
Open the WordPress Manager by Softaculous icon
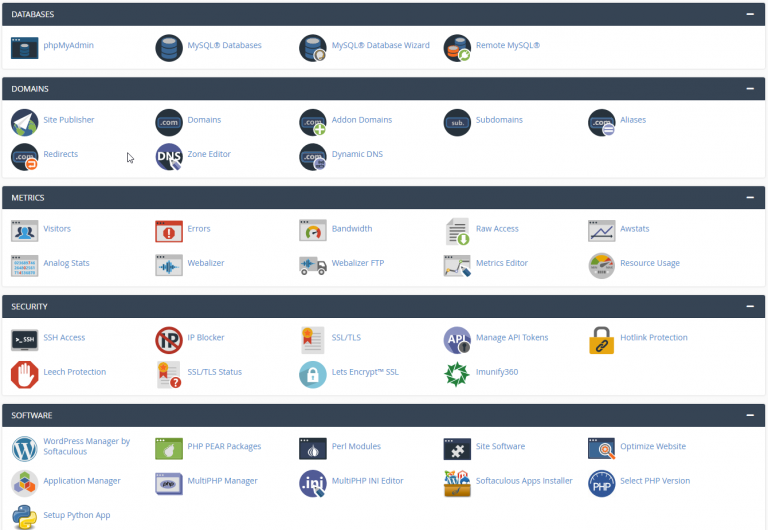[x=24, y=447]
